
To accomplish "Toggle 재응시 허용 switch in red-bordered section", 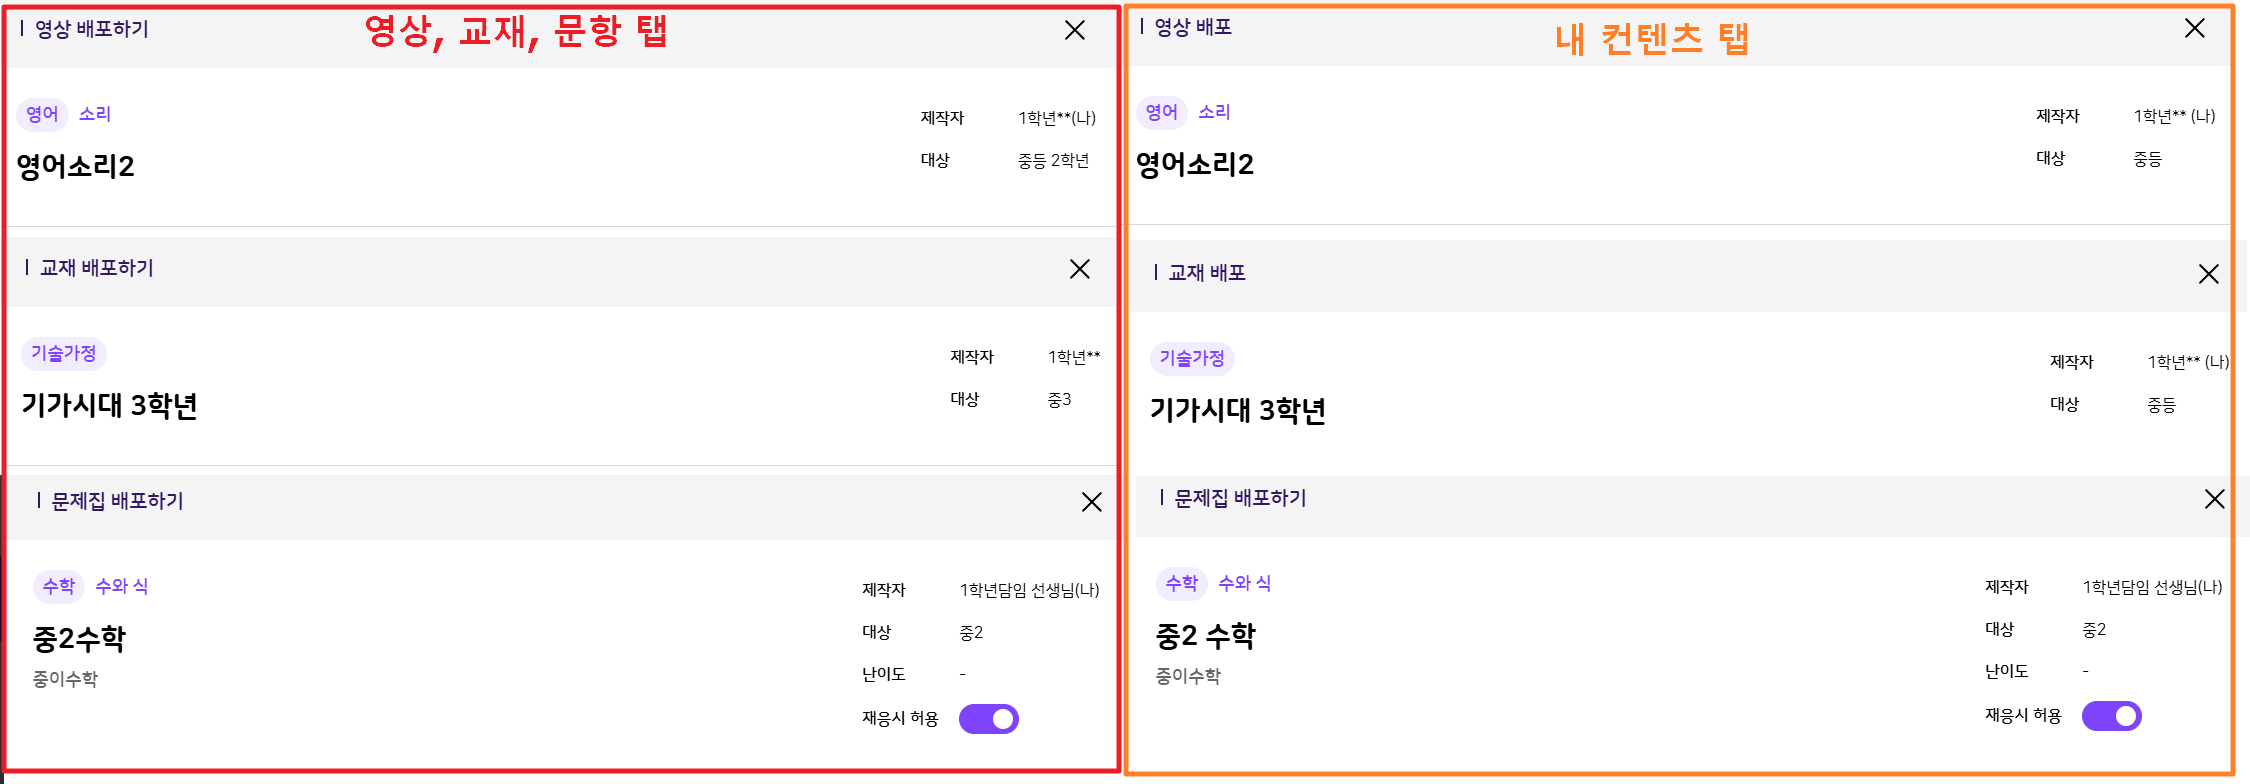I will pyautogui.click(x=989, y=719).
